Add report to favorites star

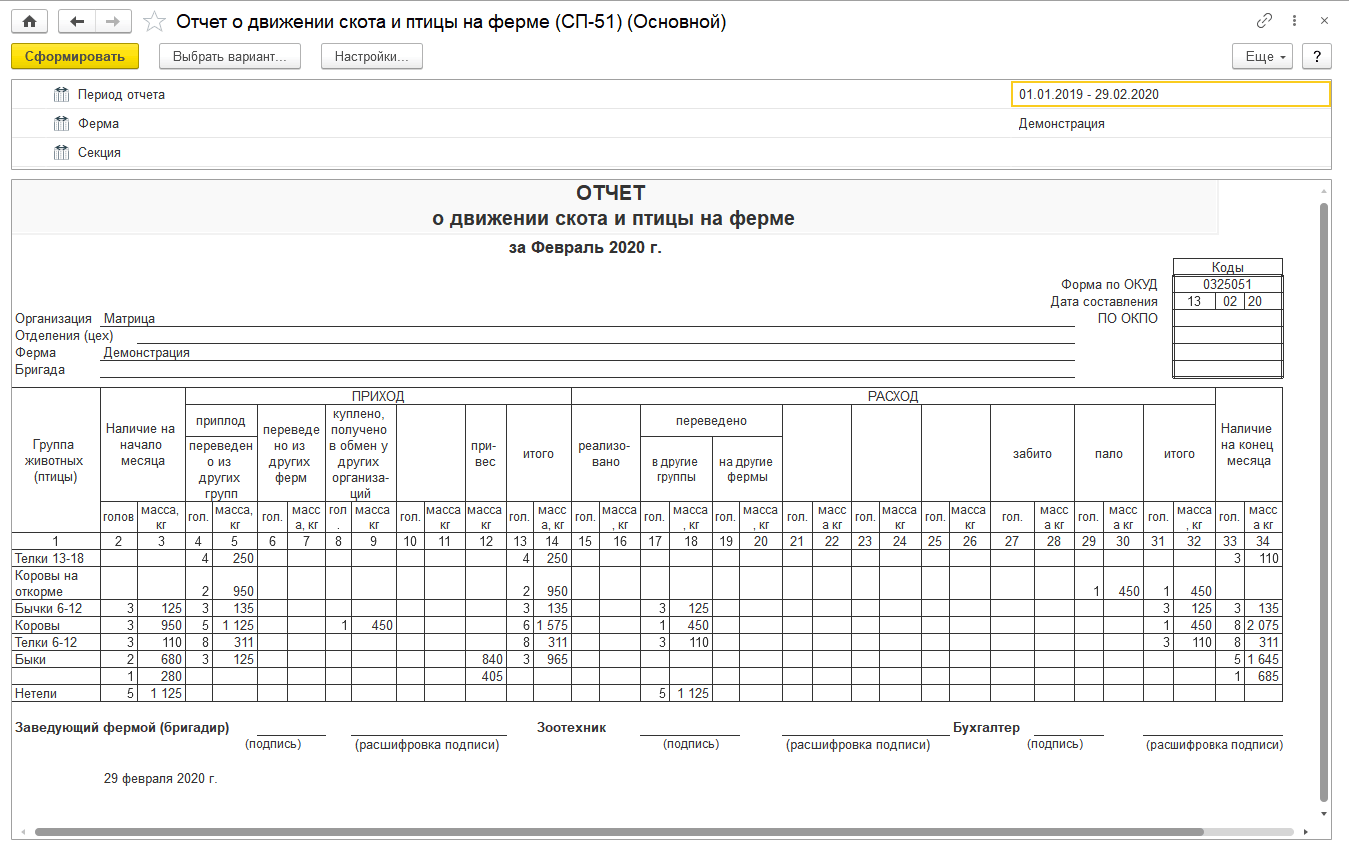pos(154,21)
